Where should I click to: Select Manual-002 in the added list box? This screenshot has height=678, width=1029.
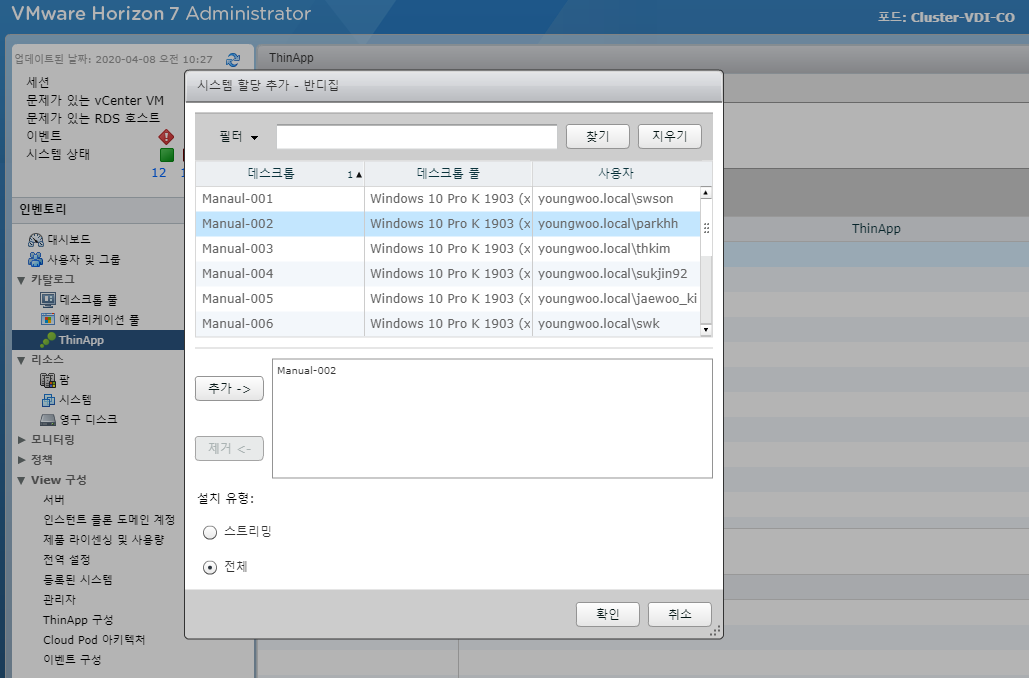(x=306, y=371)
